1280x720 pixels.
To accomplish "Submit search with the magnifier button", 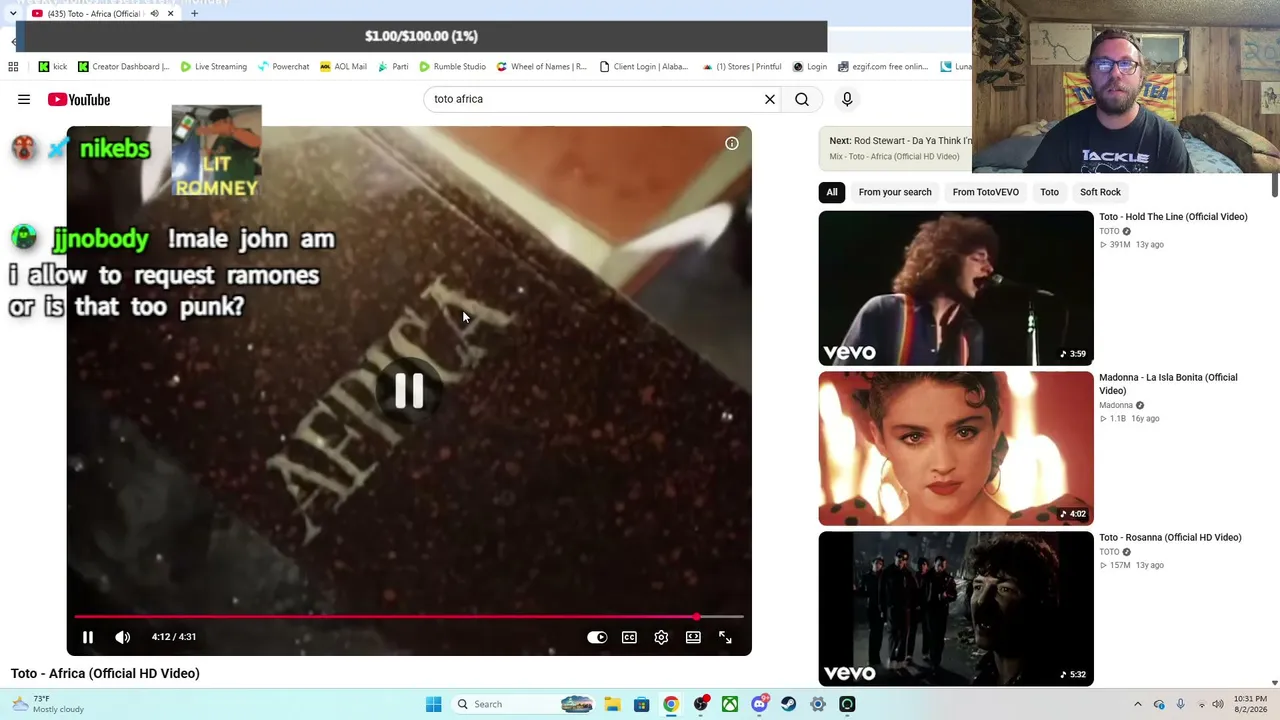I will pos(802,99).
